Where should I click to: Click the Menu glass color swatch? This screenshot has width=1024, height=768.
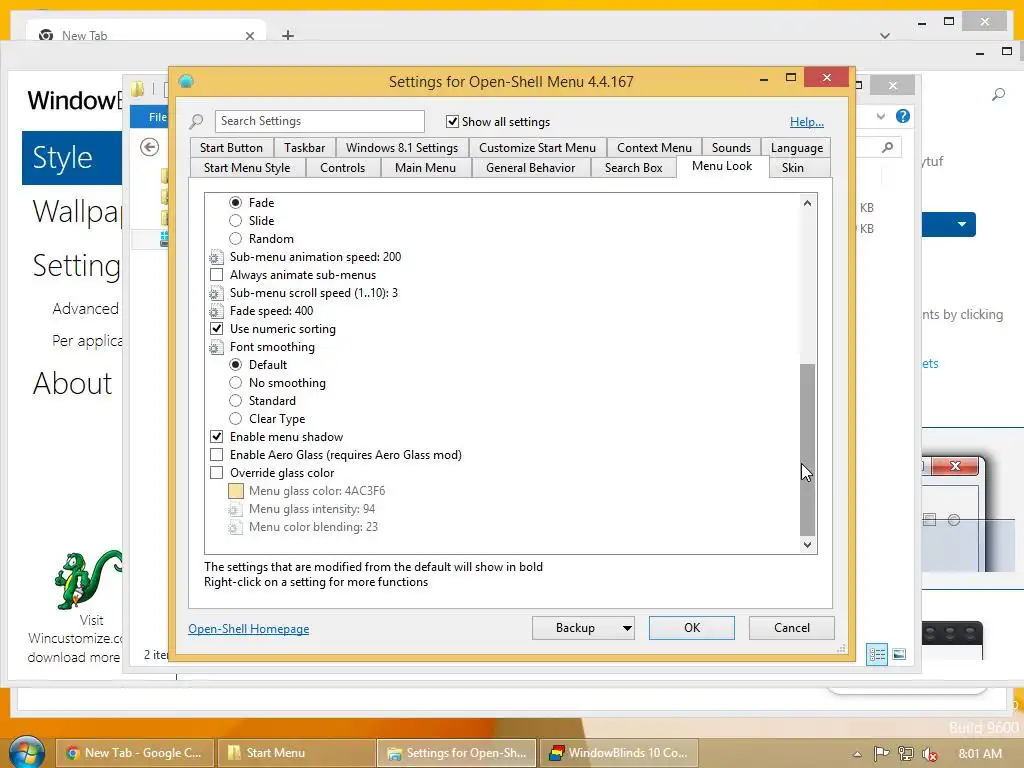pyautogui.click(x=236, y=491)
